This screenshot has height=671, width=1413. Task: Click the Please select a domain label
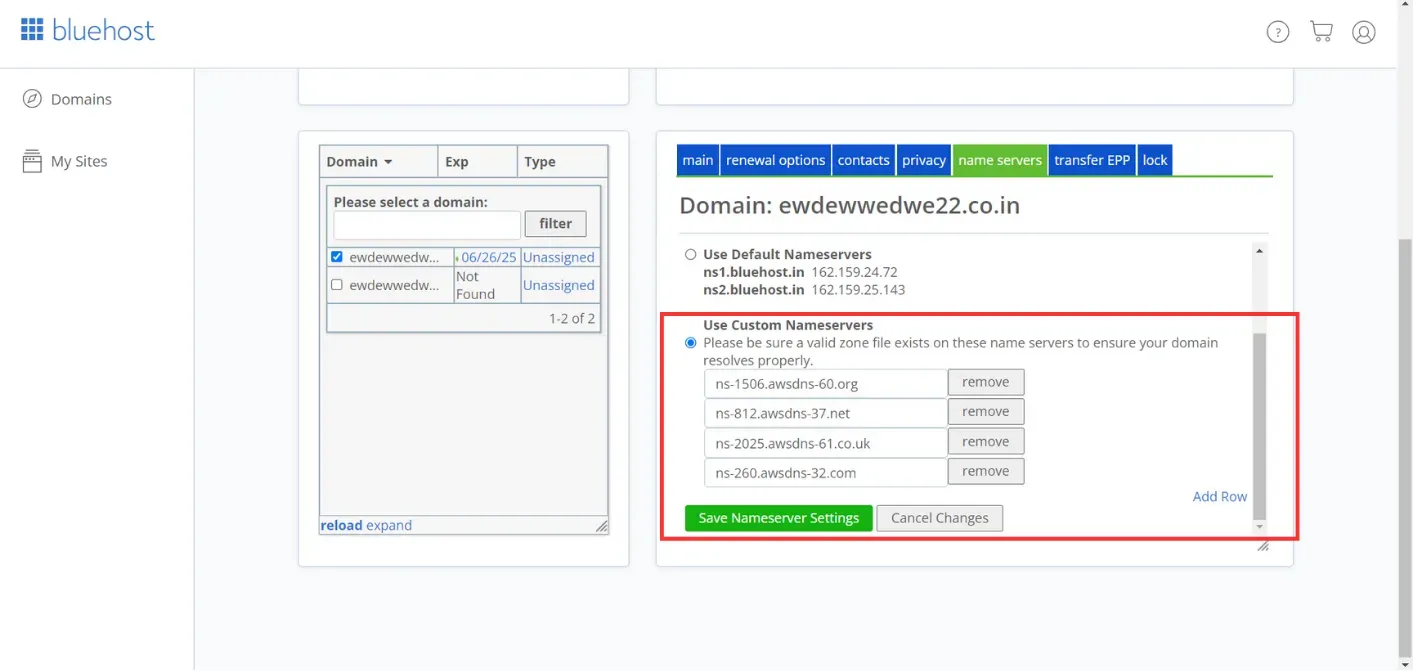point(411,202)
